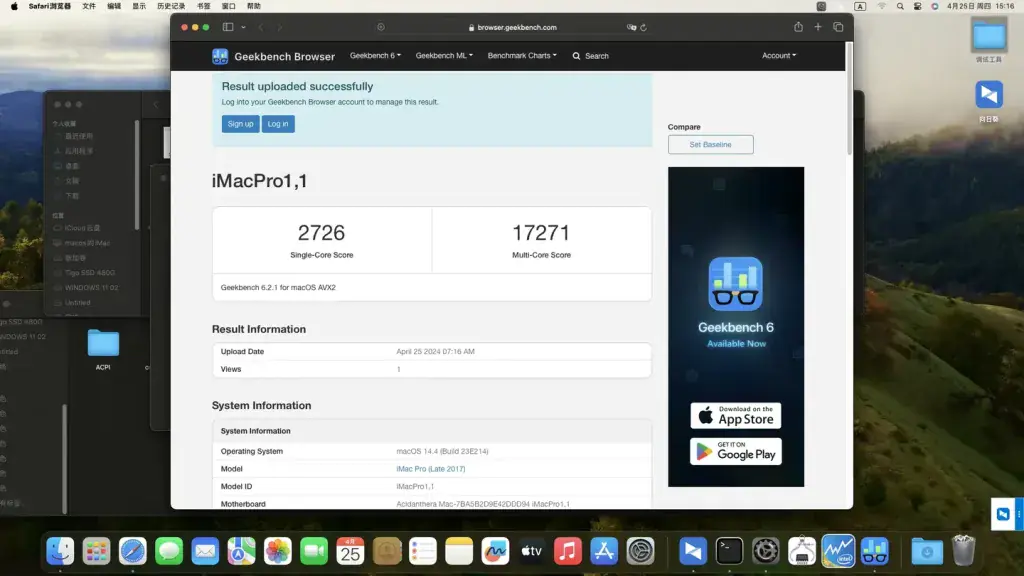Click the Safari page vertical scrollbar
1024x576 pixels.
pyautogui.click(x=849, y=98)
